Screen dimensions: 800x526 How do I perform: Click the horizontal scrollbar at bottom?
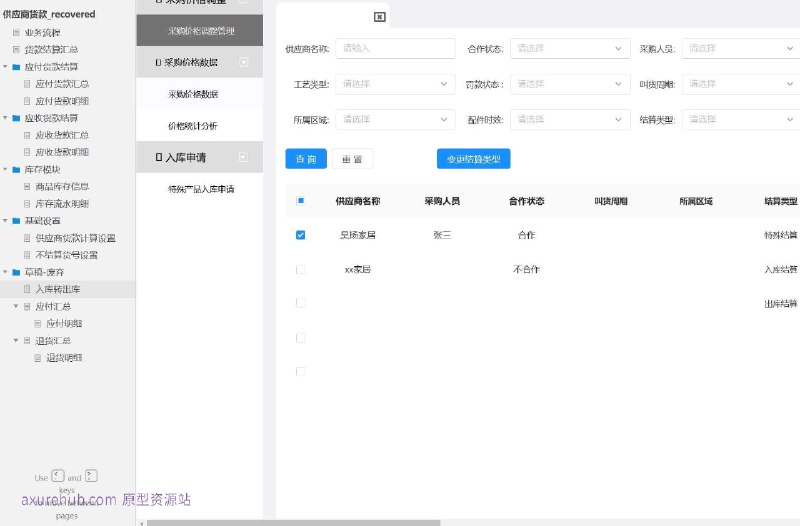pyautogui.click(x=293, y=523)
